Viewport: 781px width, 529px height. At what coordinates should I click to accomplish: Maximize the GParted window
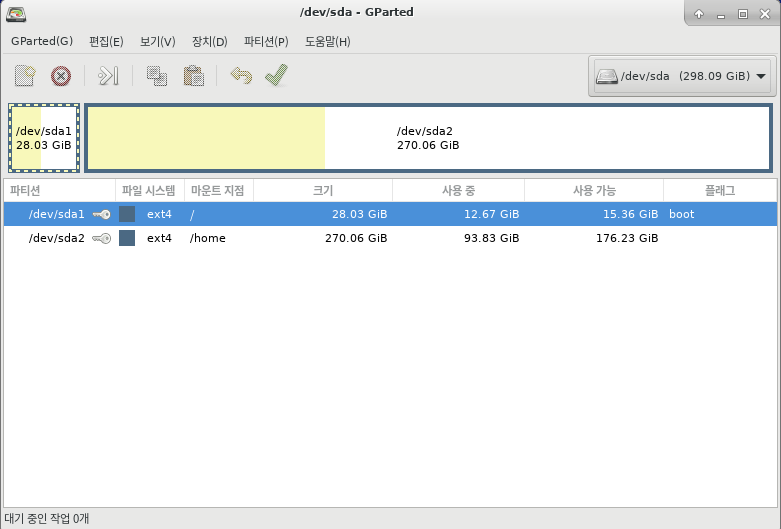[x=743, y=14]
